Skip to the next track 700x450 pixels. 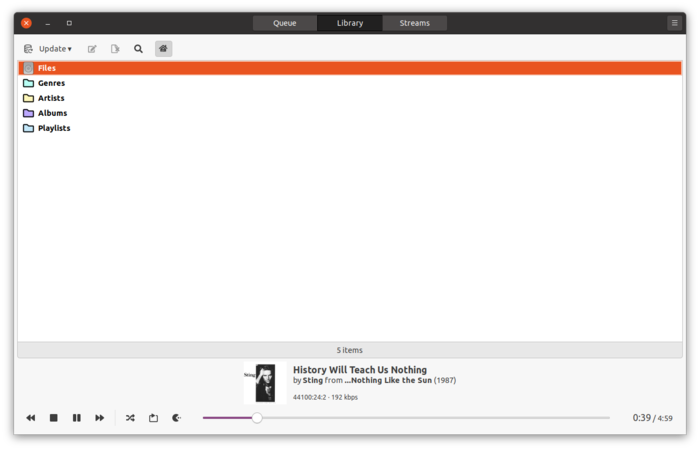[x=100, y=418]
